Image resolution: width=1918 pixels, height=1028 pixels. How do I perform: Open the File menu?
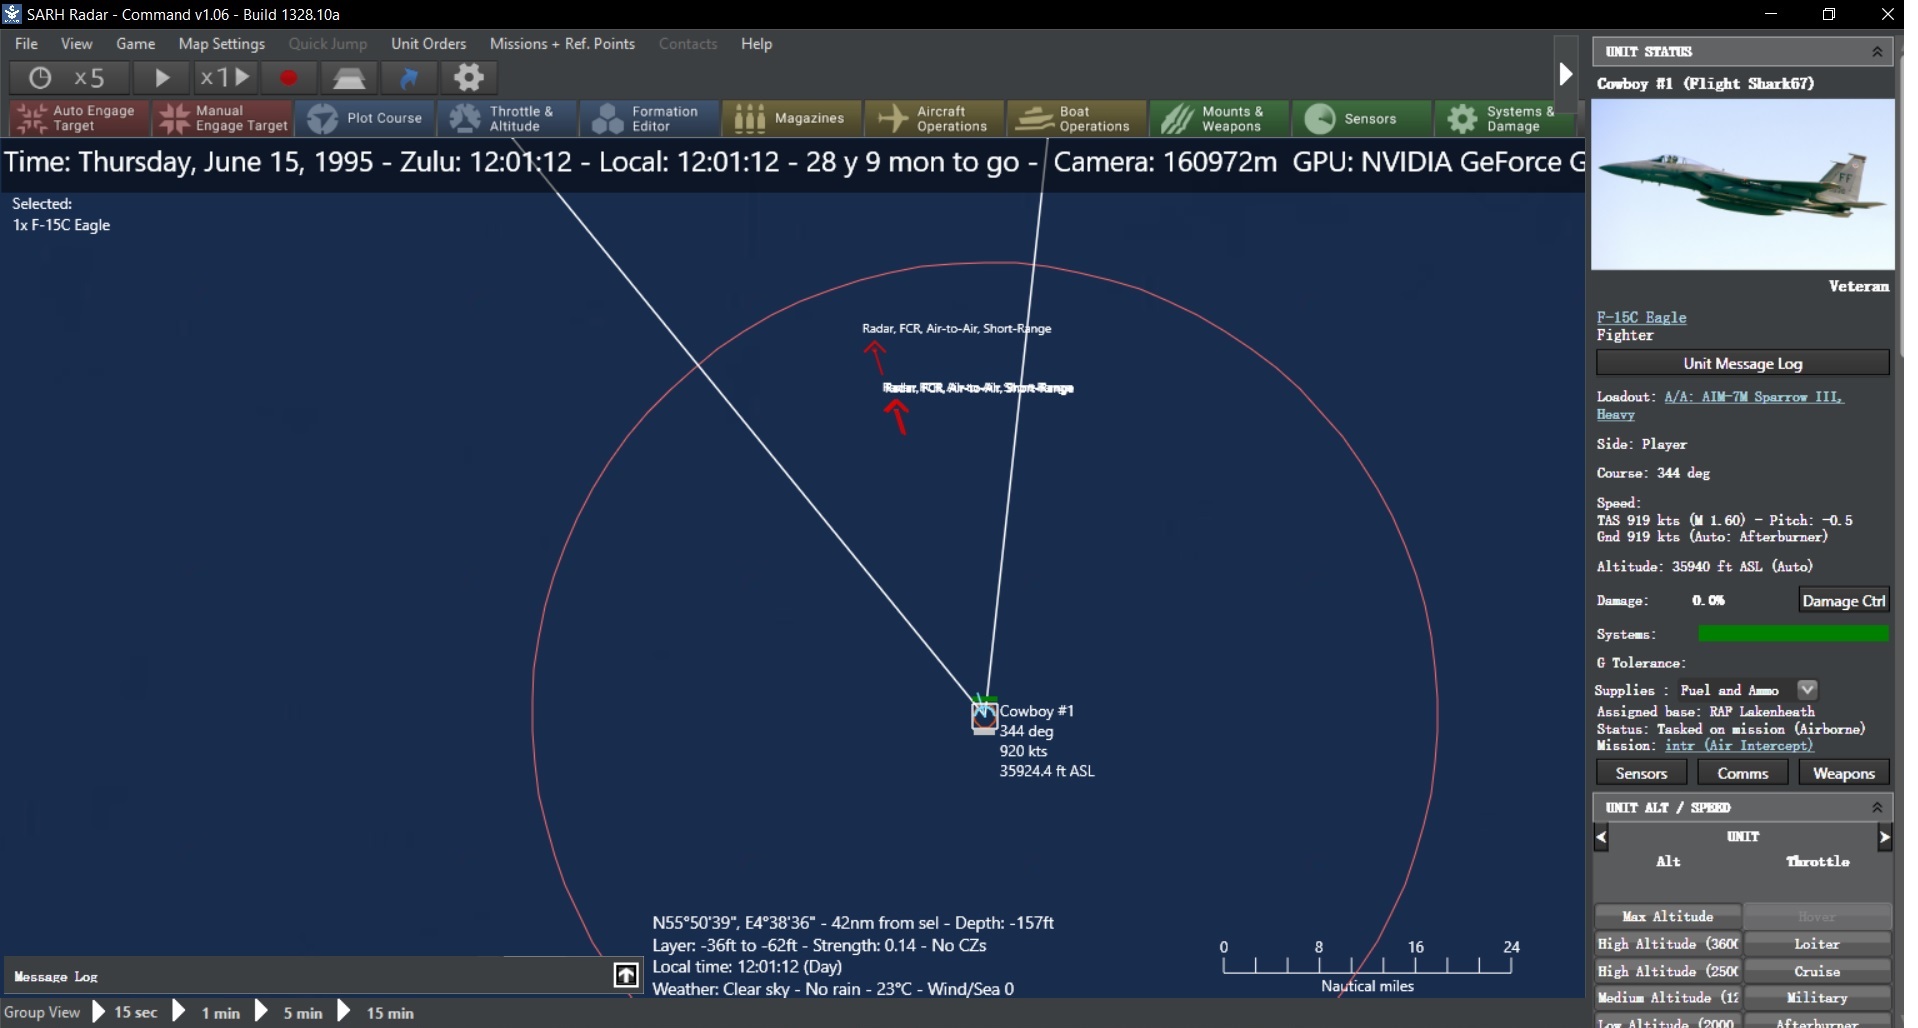tap(27, 44)
